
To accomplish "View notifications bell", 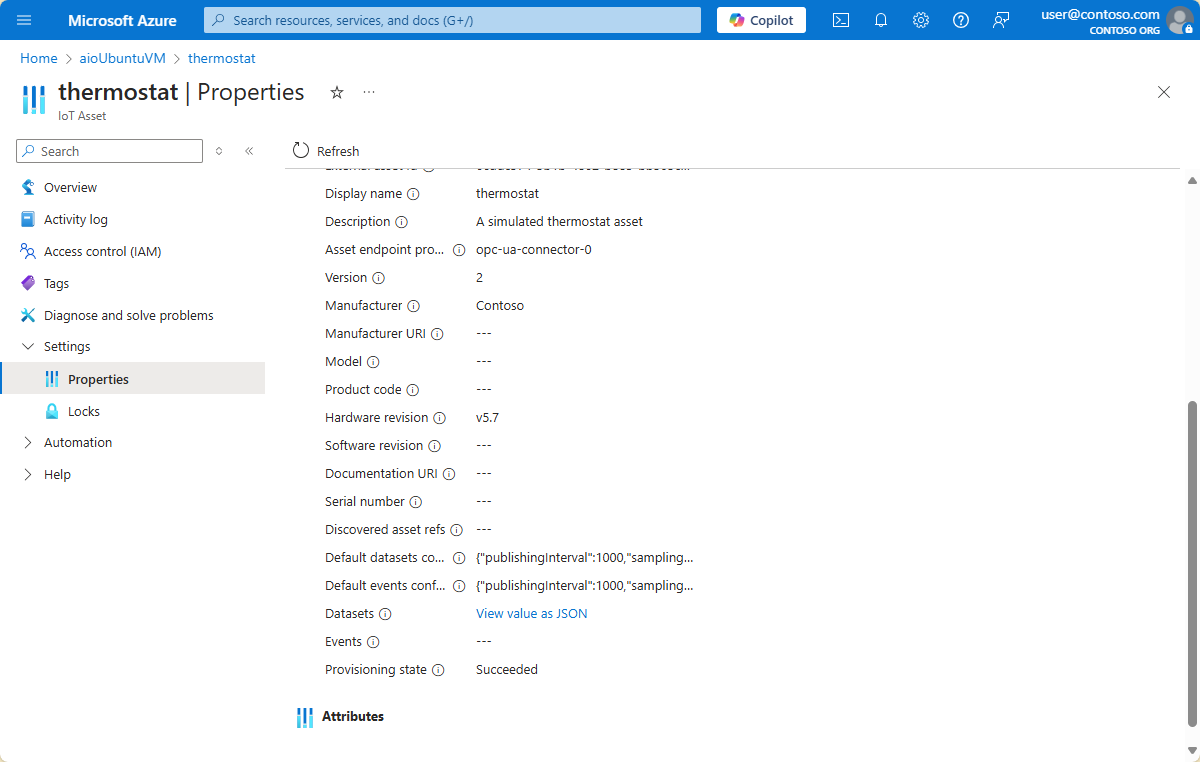I will coord(881,20).
